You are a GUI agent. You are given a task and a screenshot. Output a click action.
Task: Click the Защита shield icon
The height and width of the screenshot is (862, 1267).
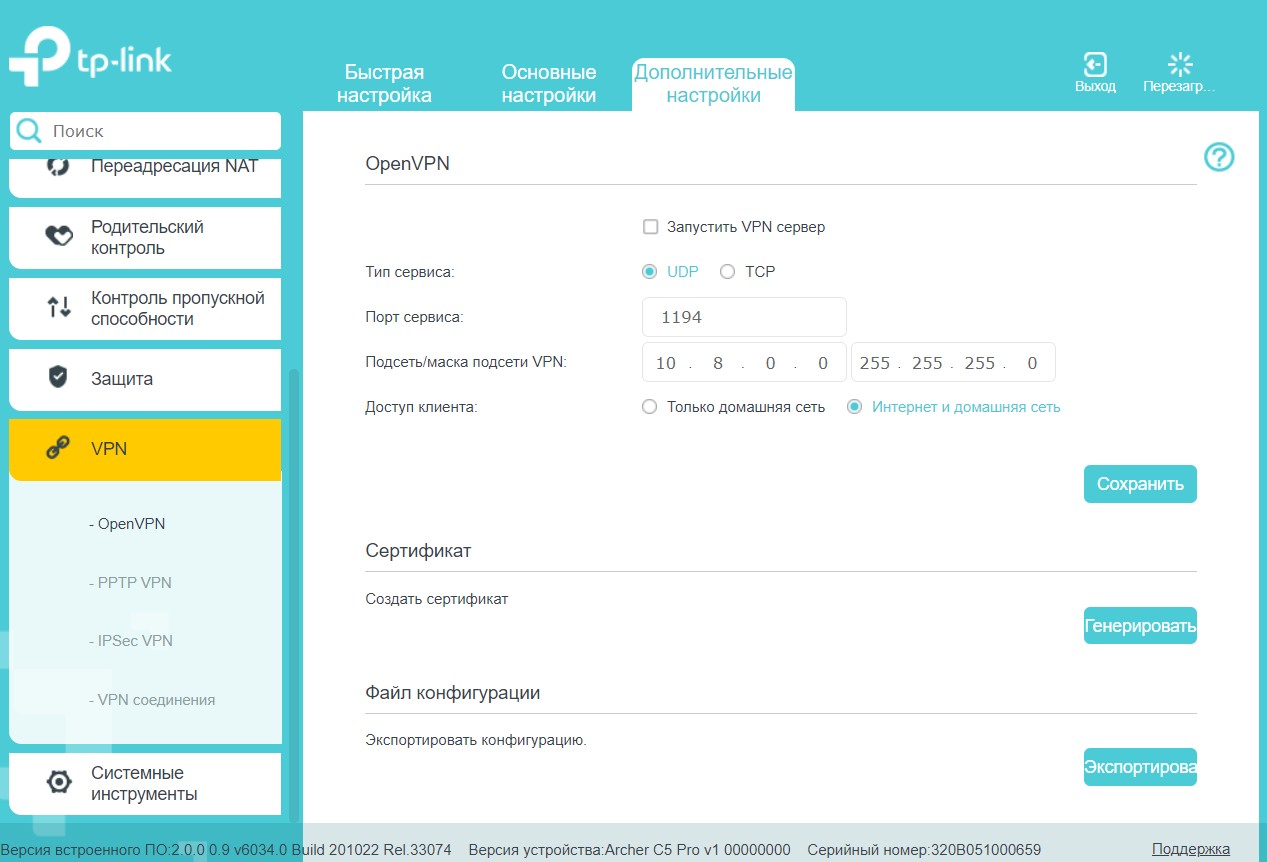[x=58, y=378]
